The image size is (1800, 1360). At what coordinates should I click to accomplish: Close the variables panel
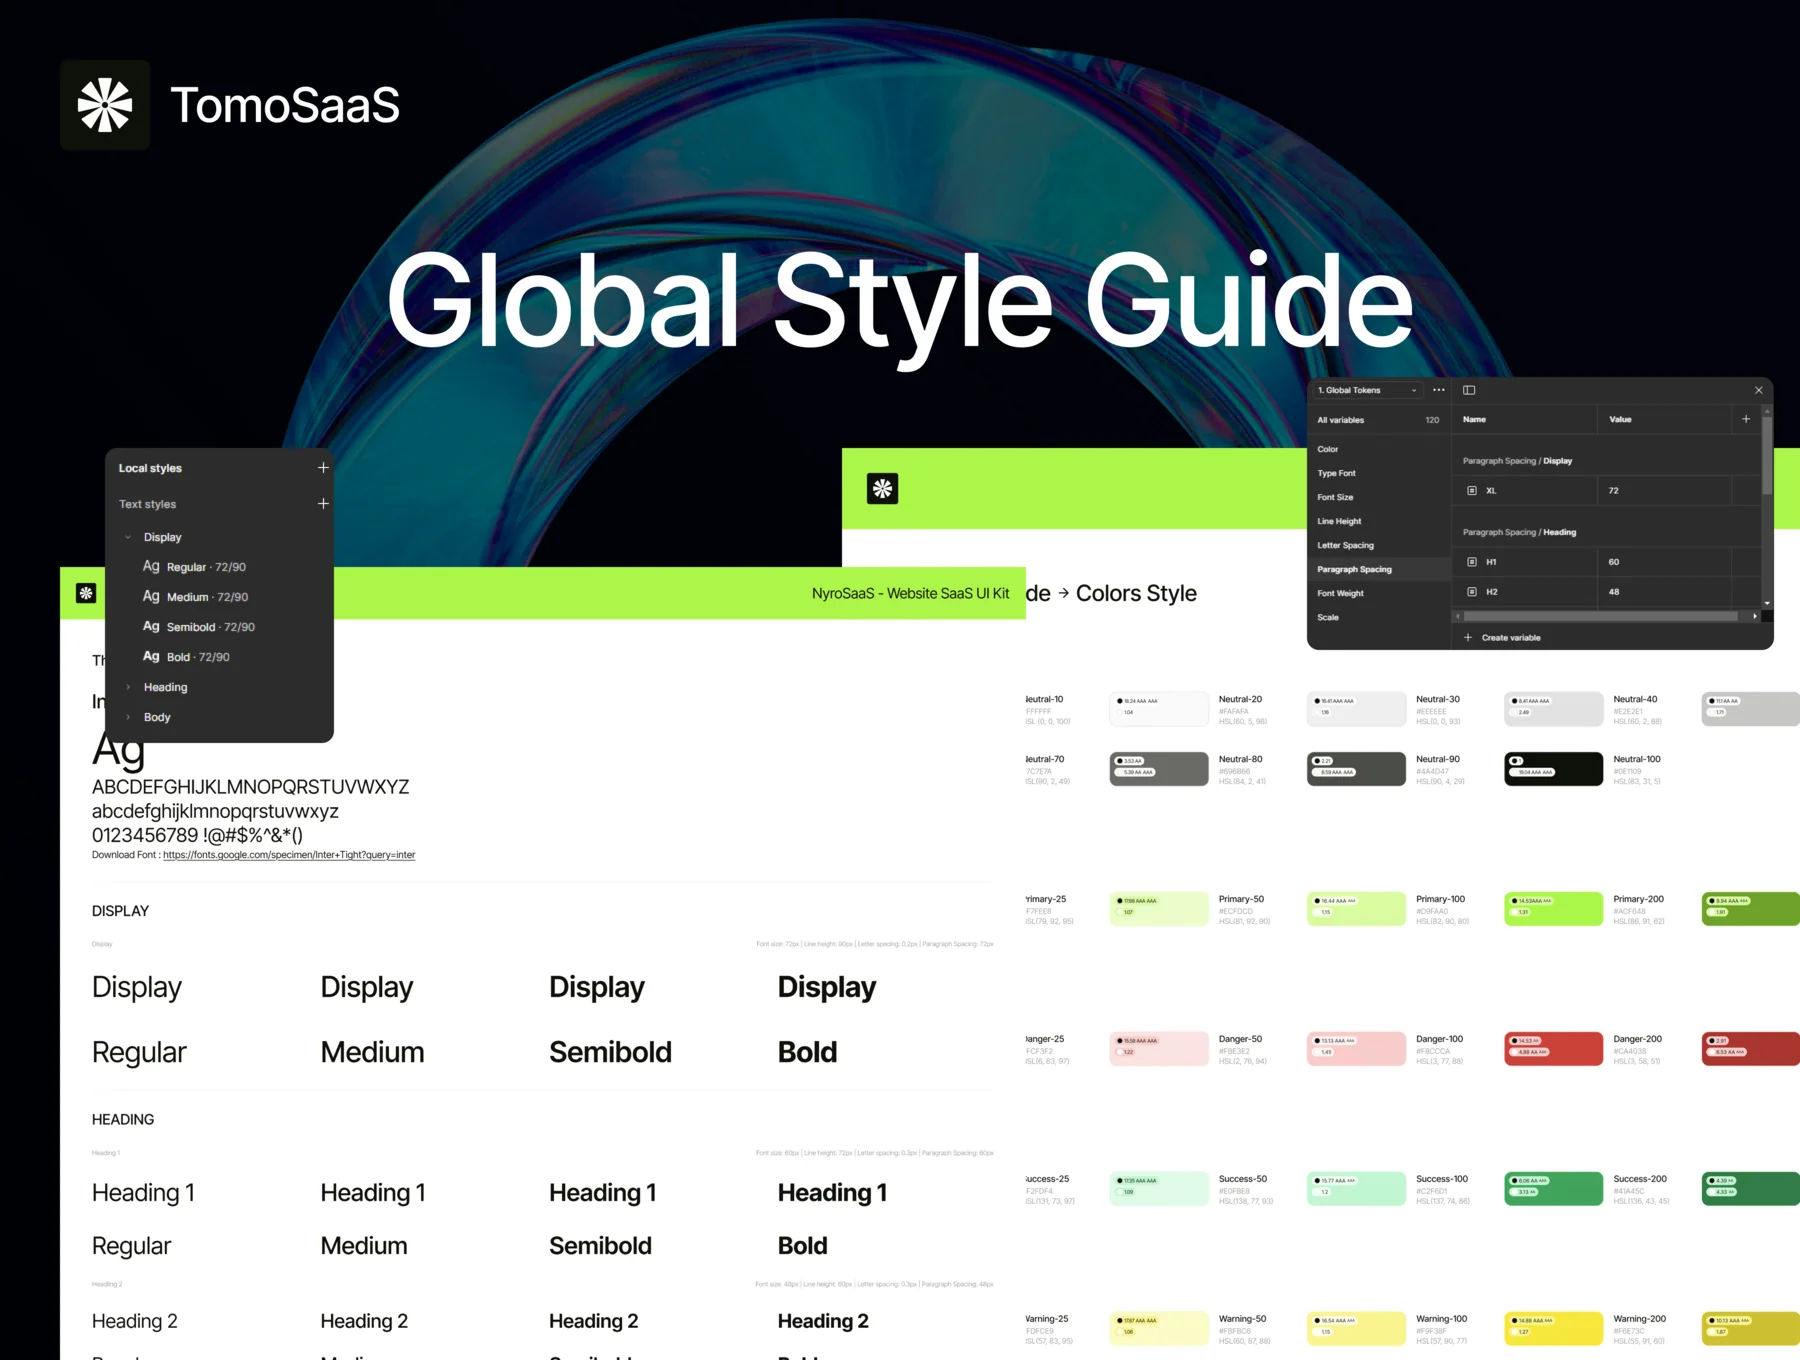(1758, 390)
